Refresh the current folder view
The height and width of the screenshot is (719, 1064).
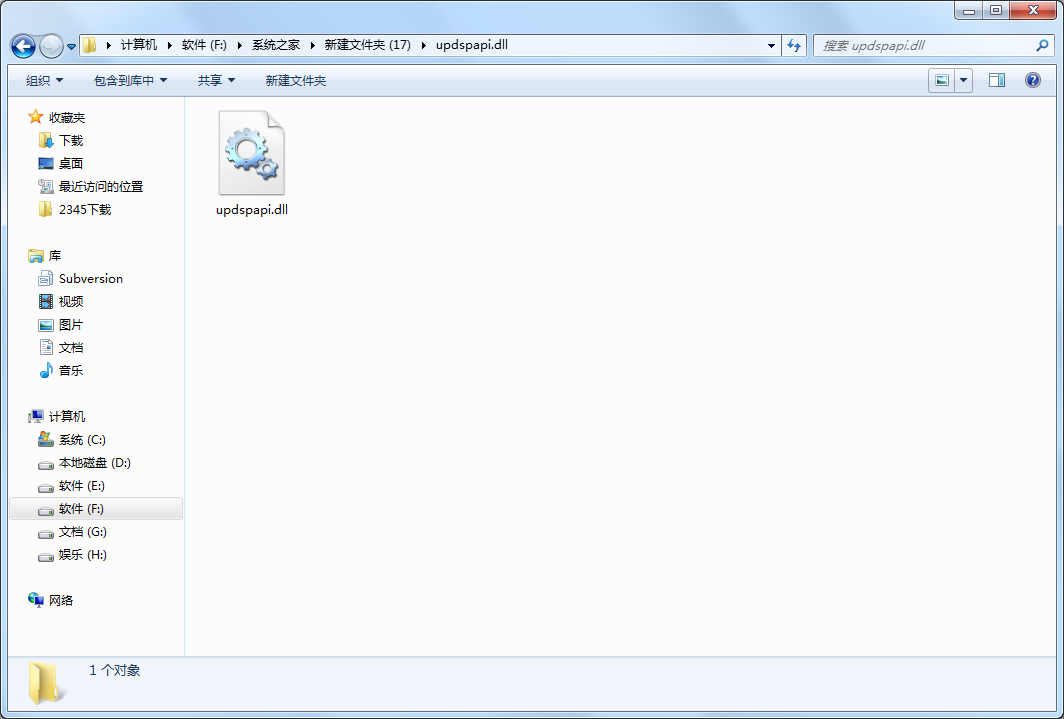coord(793,45)
